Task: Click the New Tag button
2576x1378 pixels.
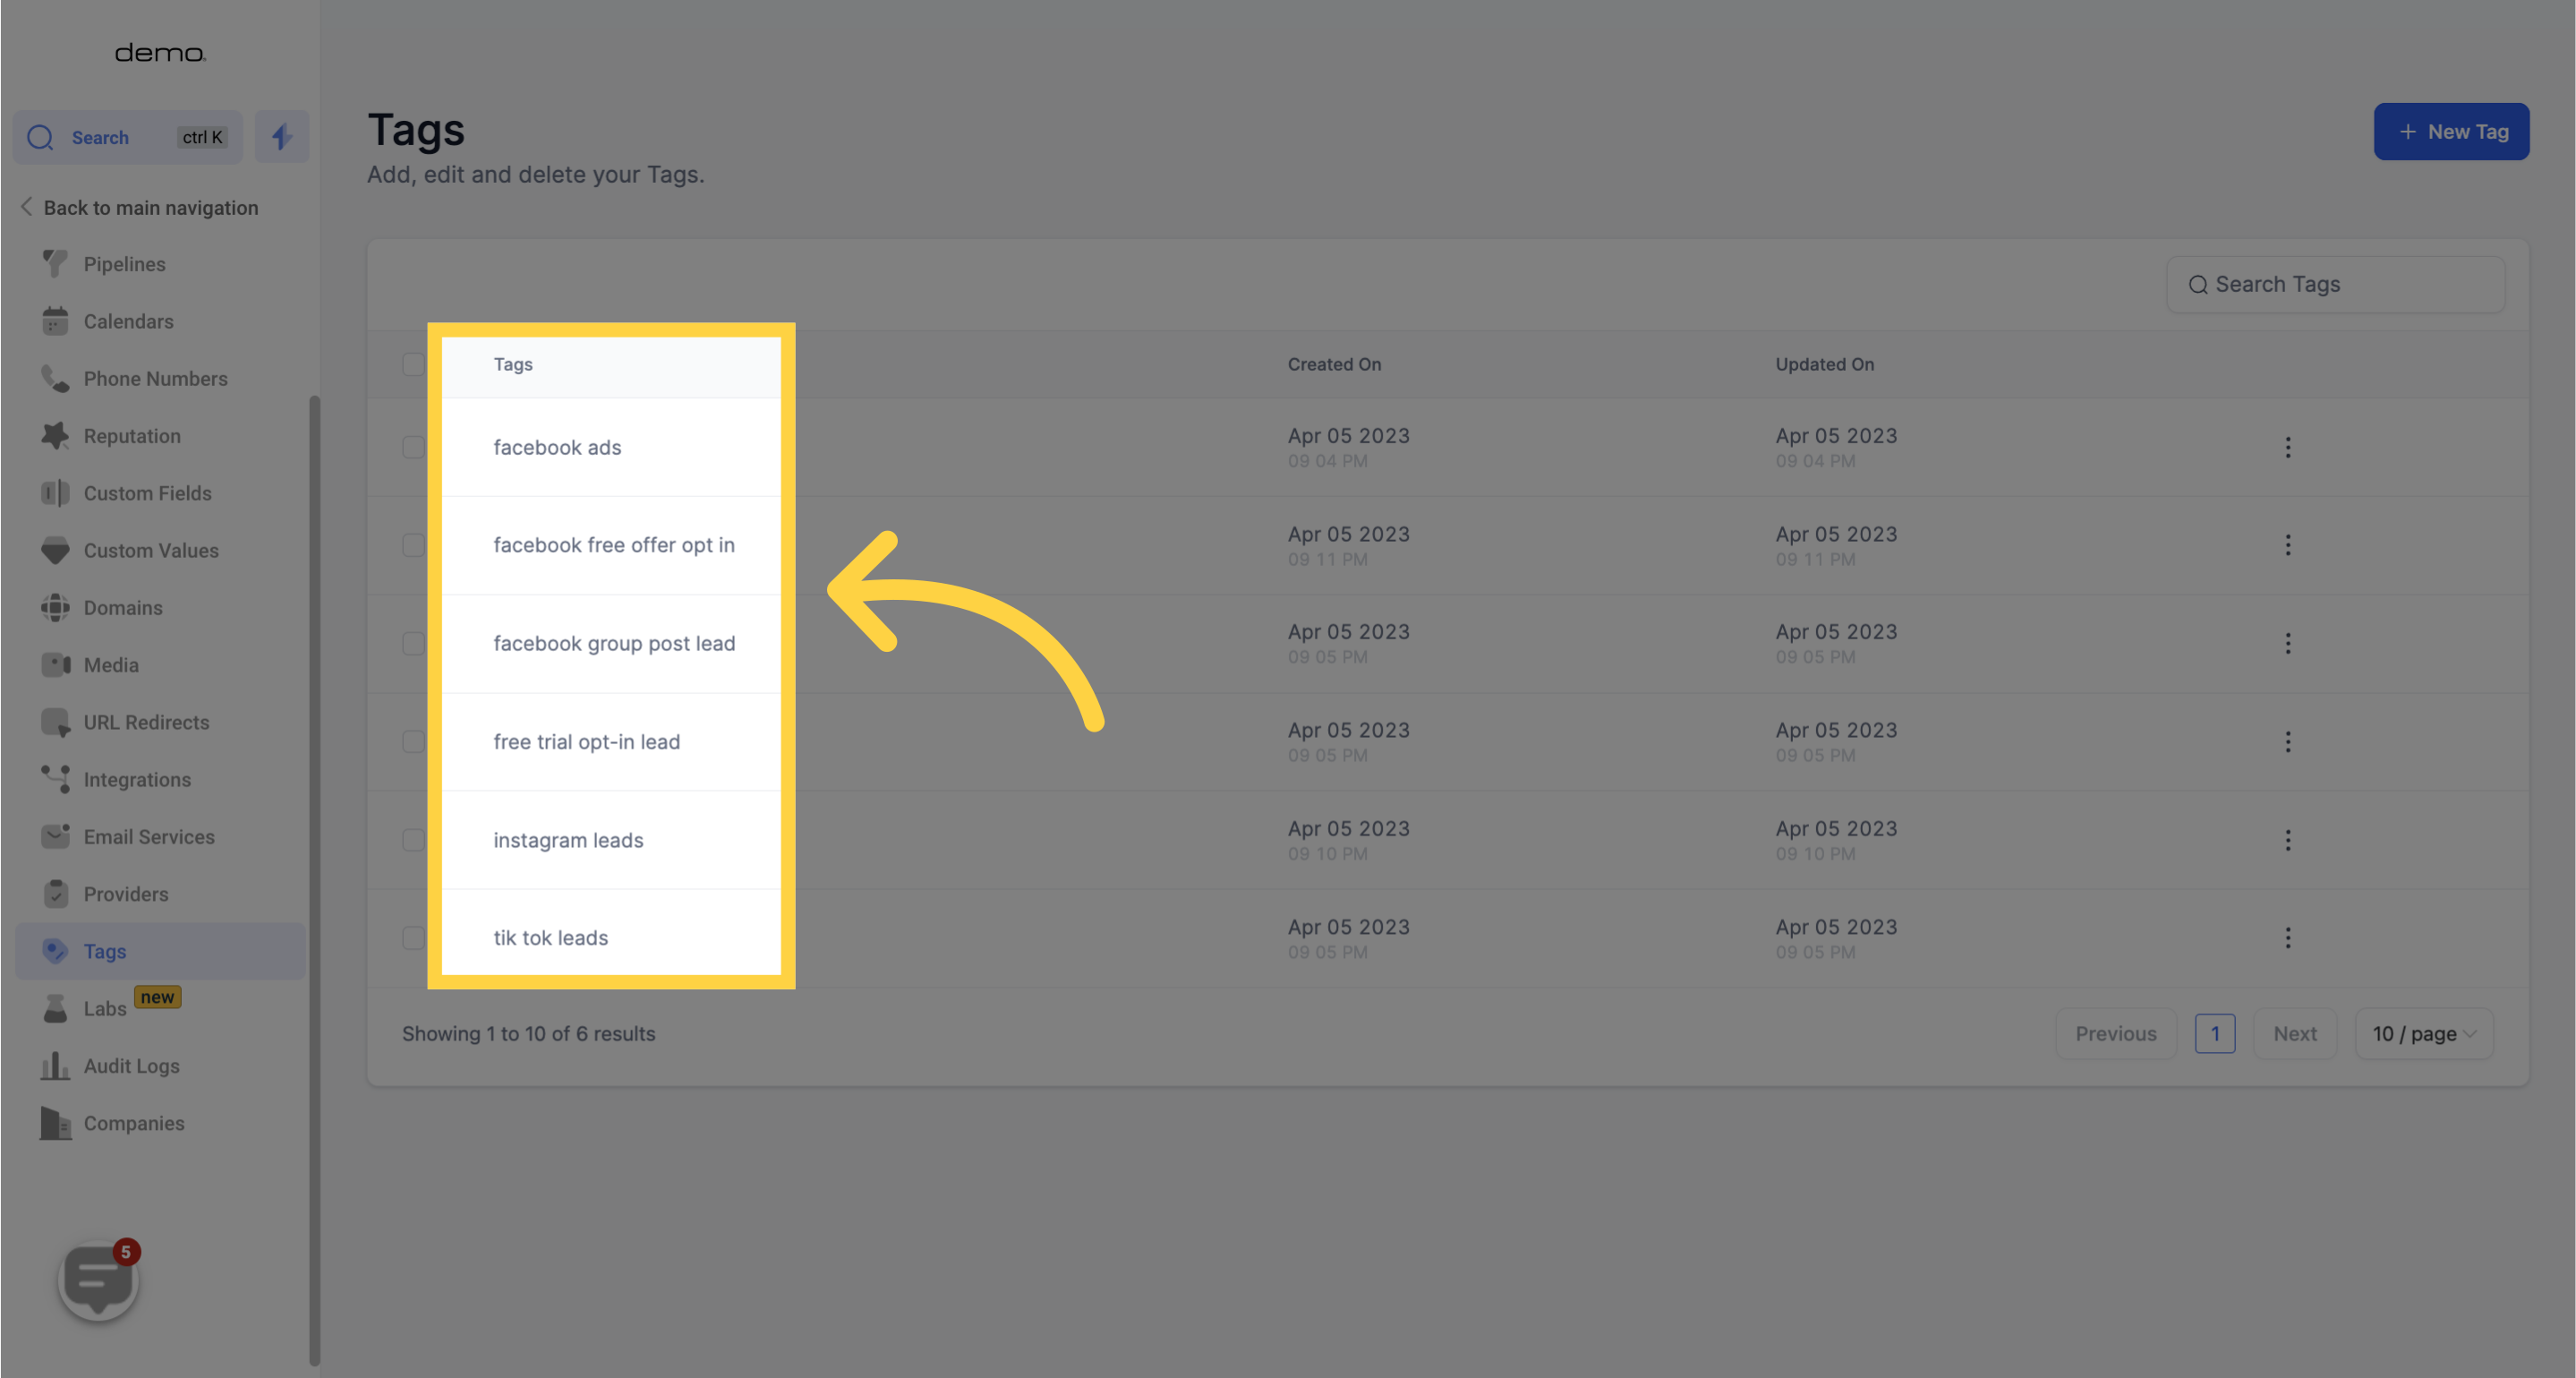Action: click(x=2452, y=131)
